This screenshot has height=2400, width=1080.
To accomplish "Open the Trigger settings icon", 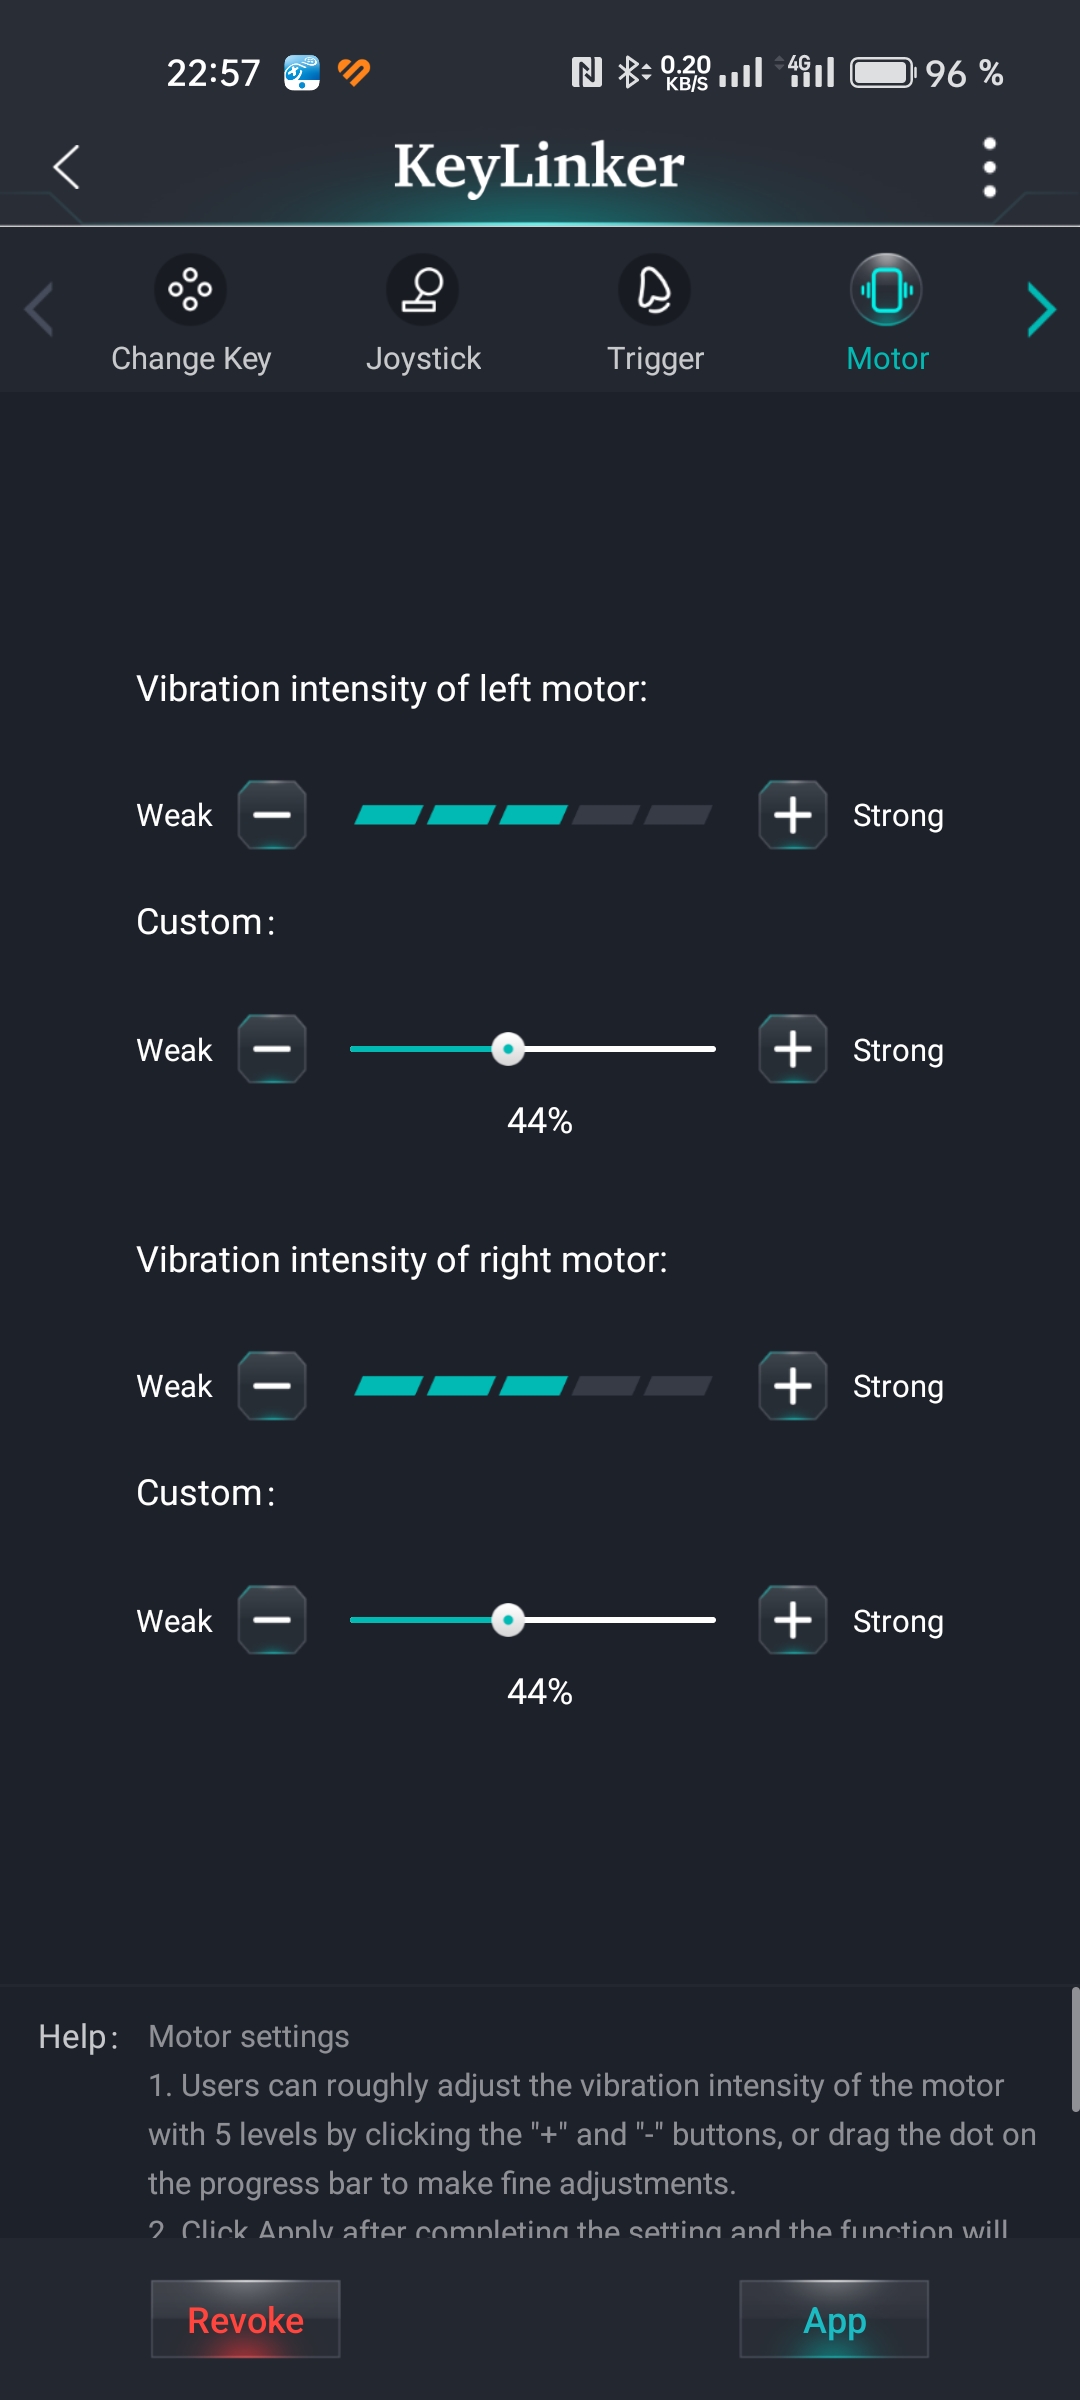I will tap(654, 290).
